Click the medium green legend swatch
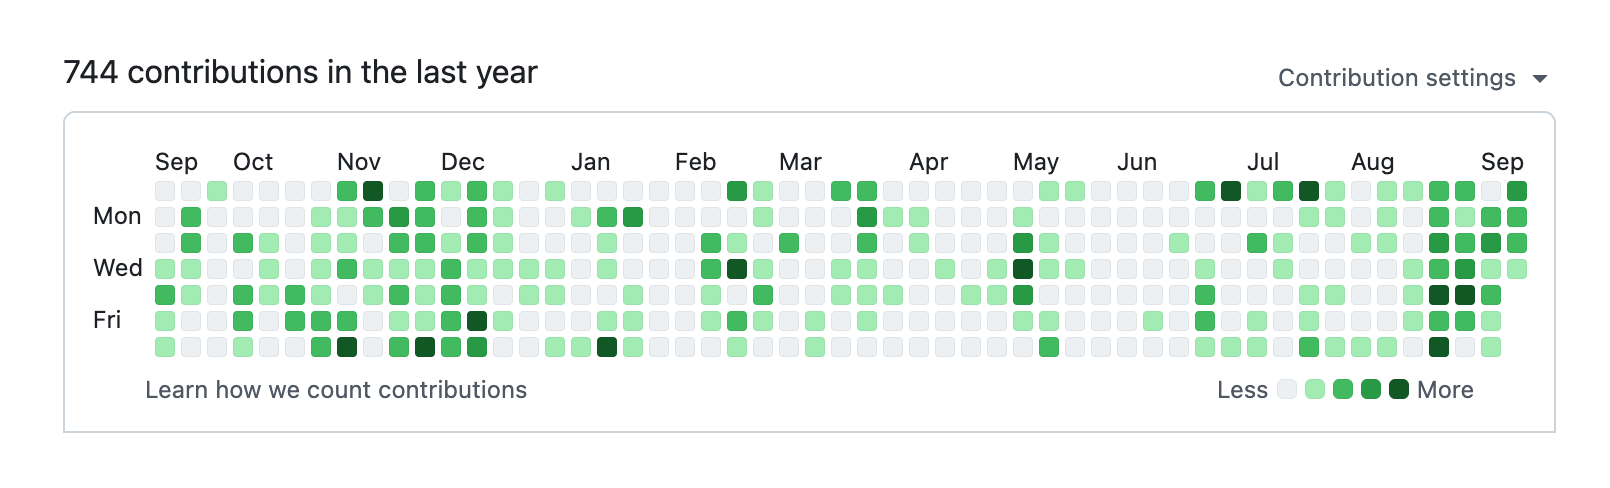 point(1343,389)
